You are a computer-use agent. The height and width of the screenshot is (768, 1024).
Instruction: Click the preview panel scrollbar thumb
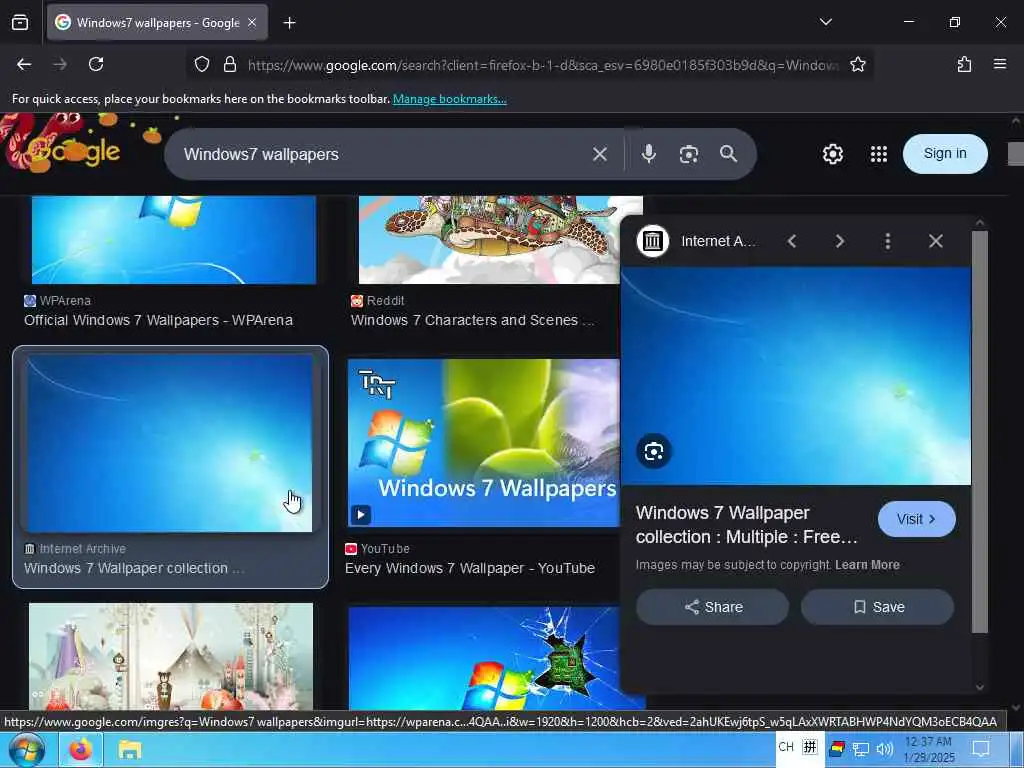tap(980, 431)
